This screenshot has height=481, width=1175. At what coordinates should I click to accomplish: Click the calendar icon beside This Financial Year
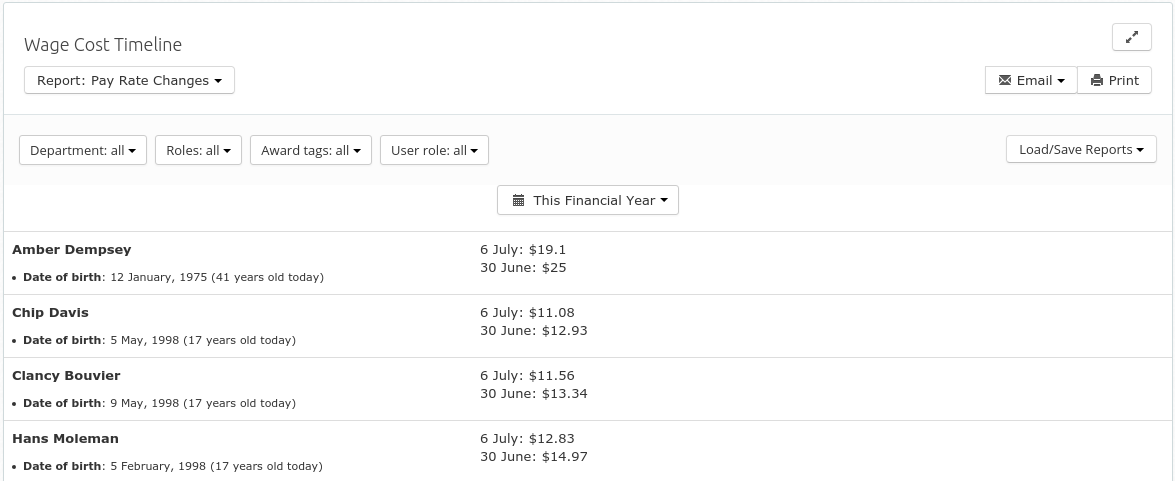point(519,200)
